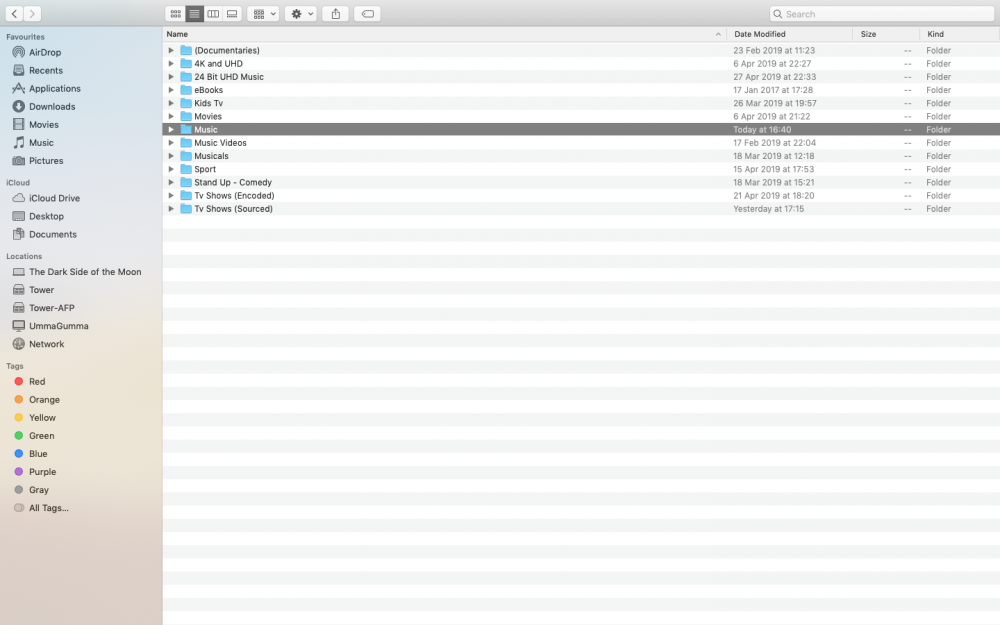1000x625 pixels.
Task: Select the Kids Tv folder name
Action: (209, 103)
